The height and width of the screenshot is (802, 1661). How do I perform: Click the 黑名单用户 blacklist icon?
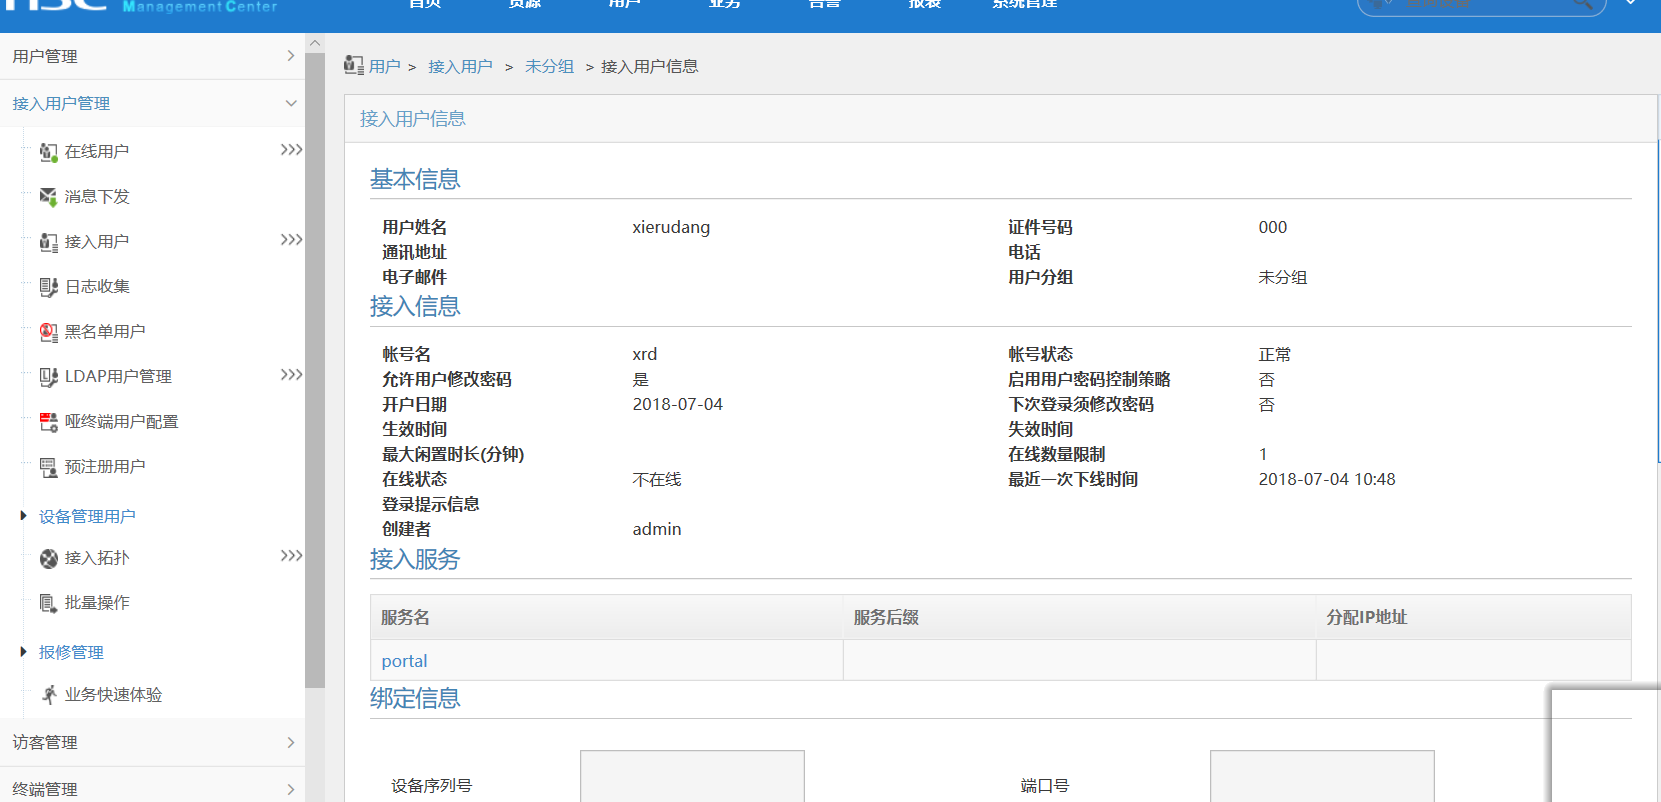[x=48, y=332]
